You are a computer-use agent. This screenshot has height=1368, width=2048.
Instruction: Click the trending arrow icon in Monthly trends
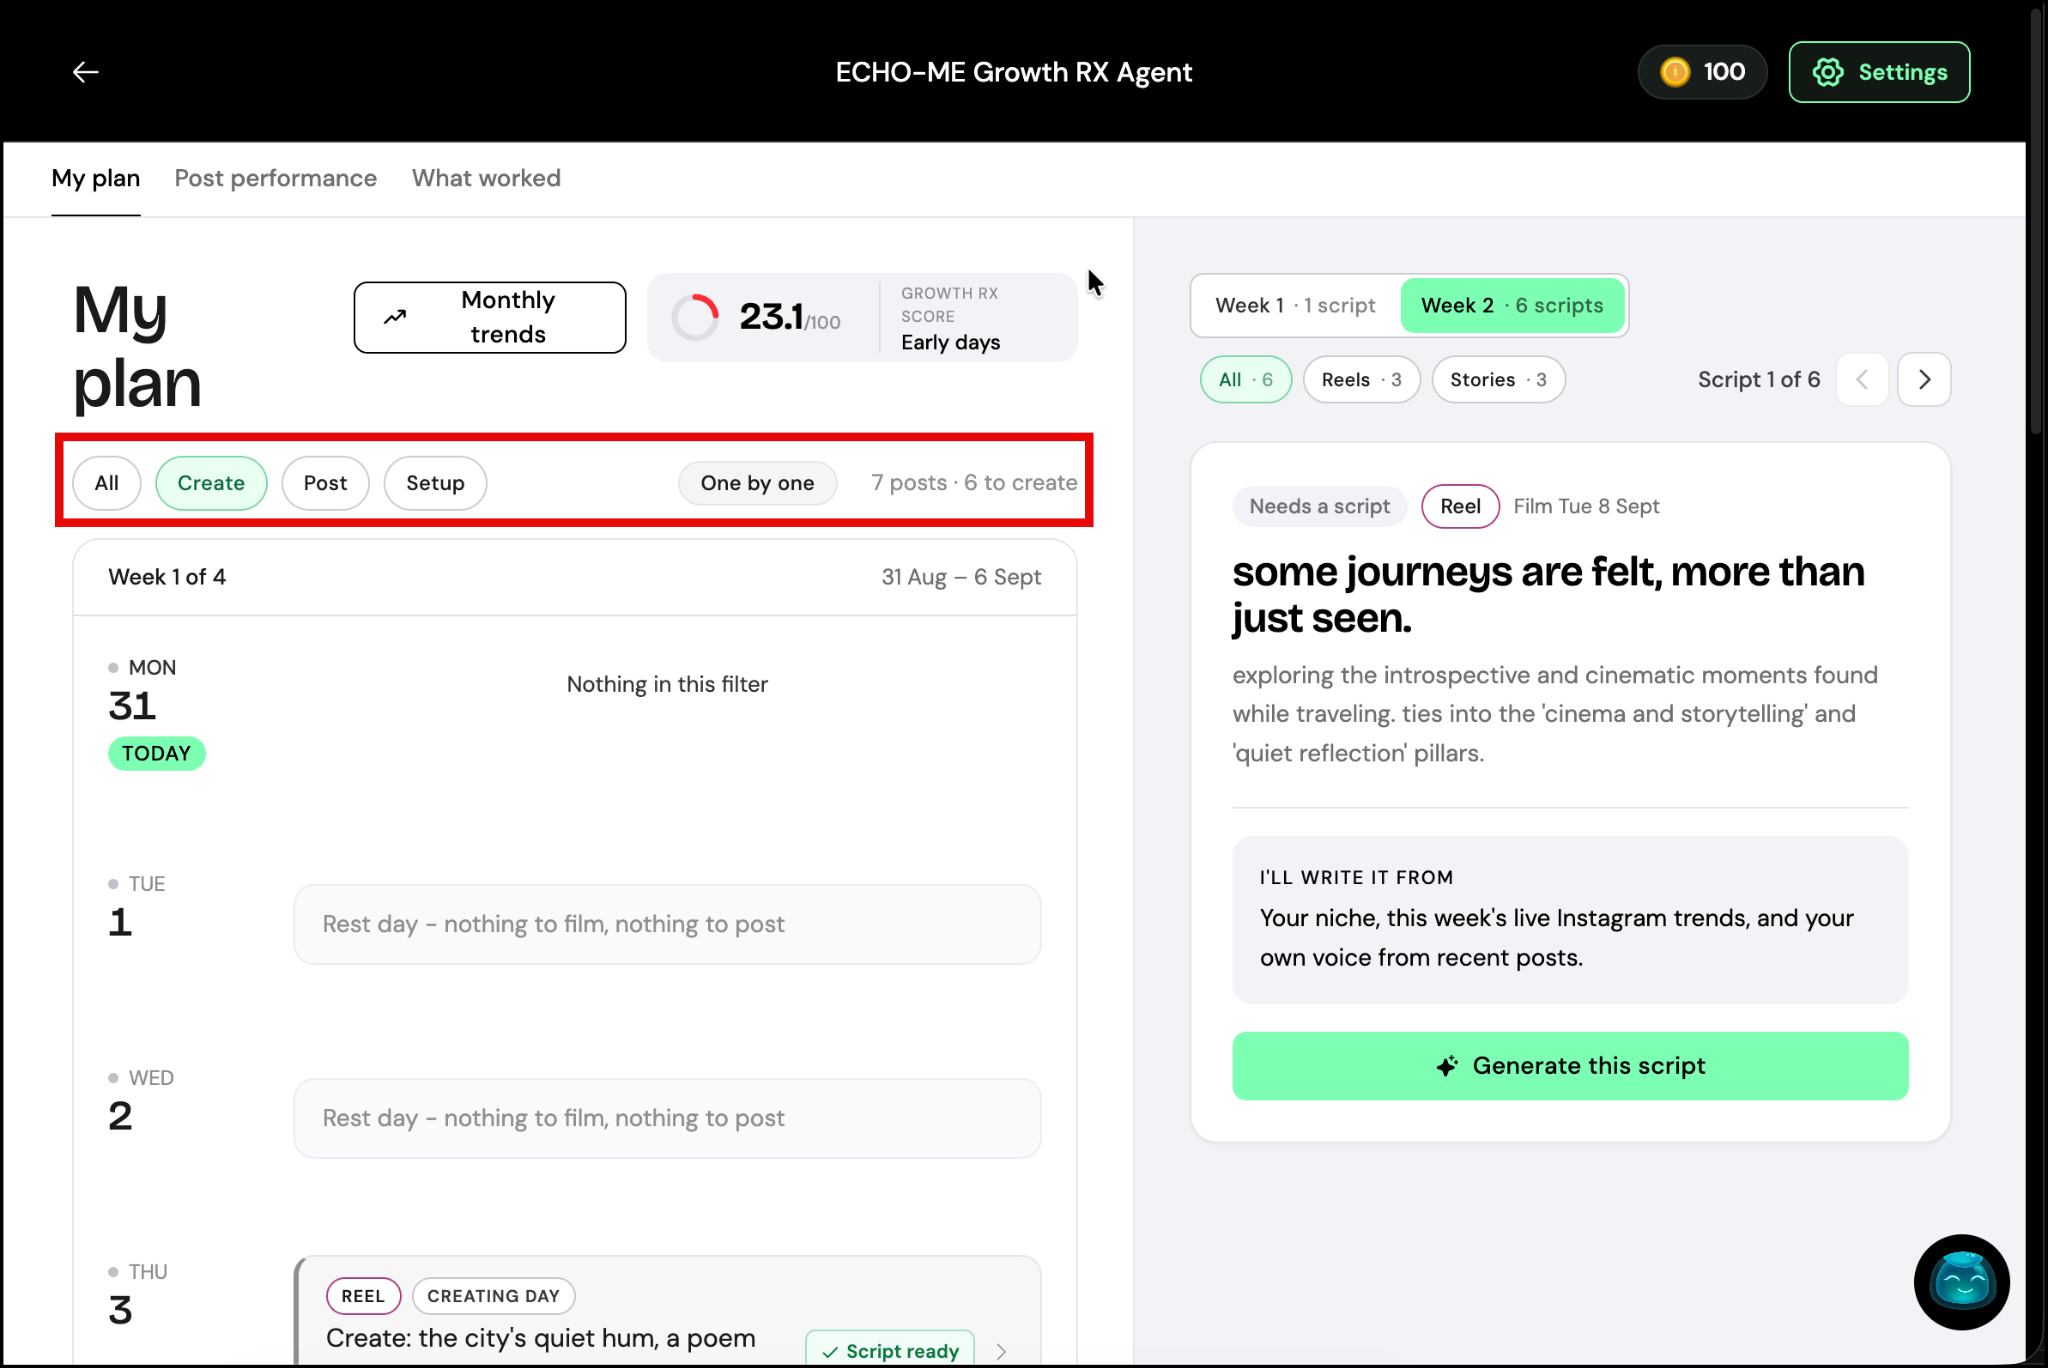pyautogui.click(x=395, y=317)
